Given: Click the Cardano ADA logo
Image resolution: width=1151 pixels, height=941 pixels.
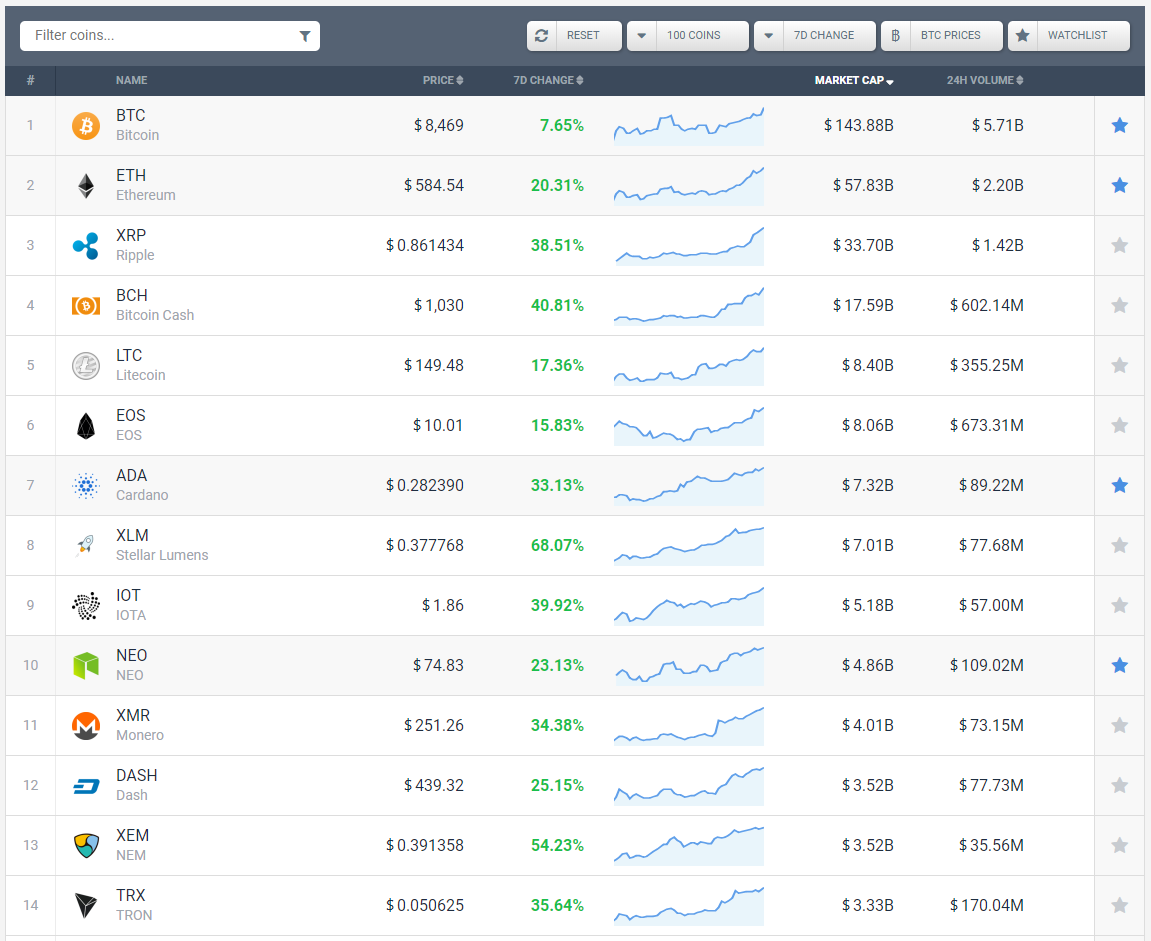Looking at the screenshot, I should coord(86,486).
